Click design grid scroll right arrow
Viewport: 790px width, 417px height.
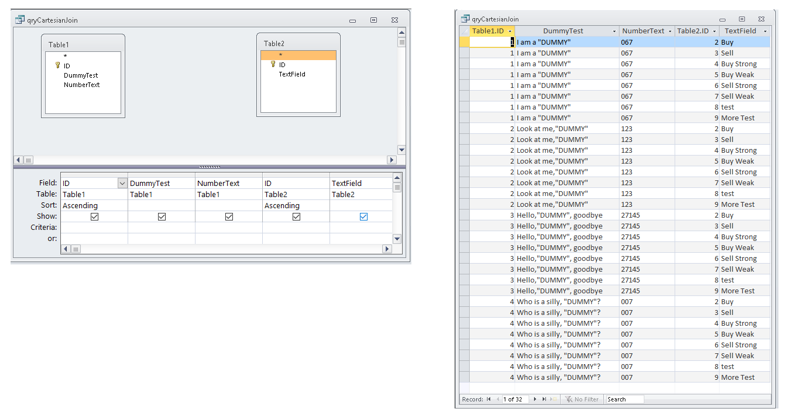tap(386, 249)
